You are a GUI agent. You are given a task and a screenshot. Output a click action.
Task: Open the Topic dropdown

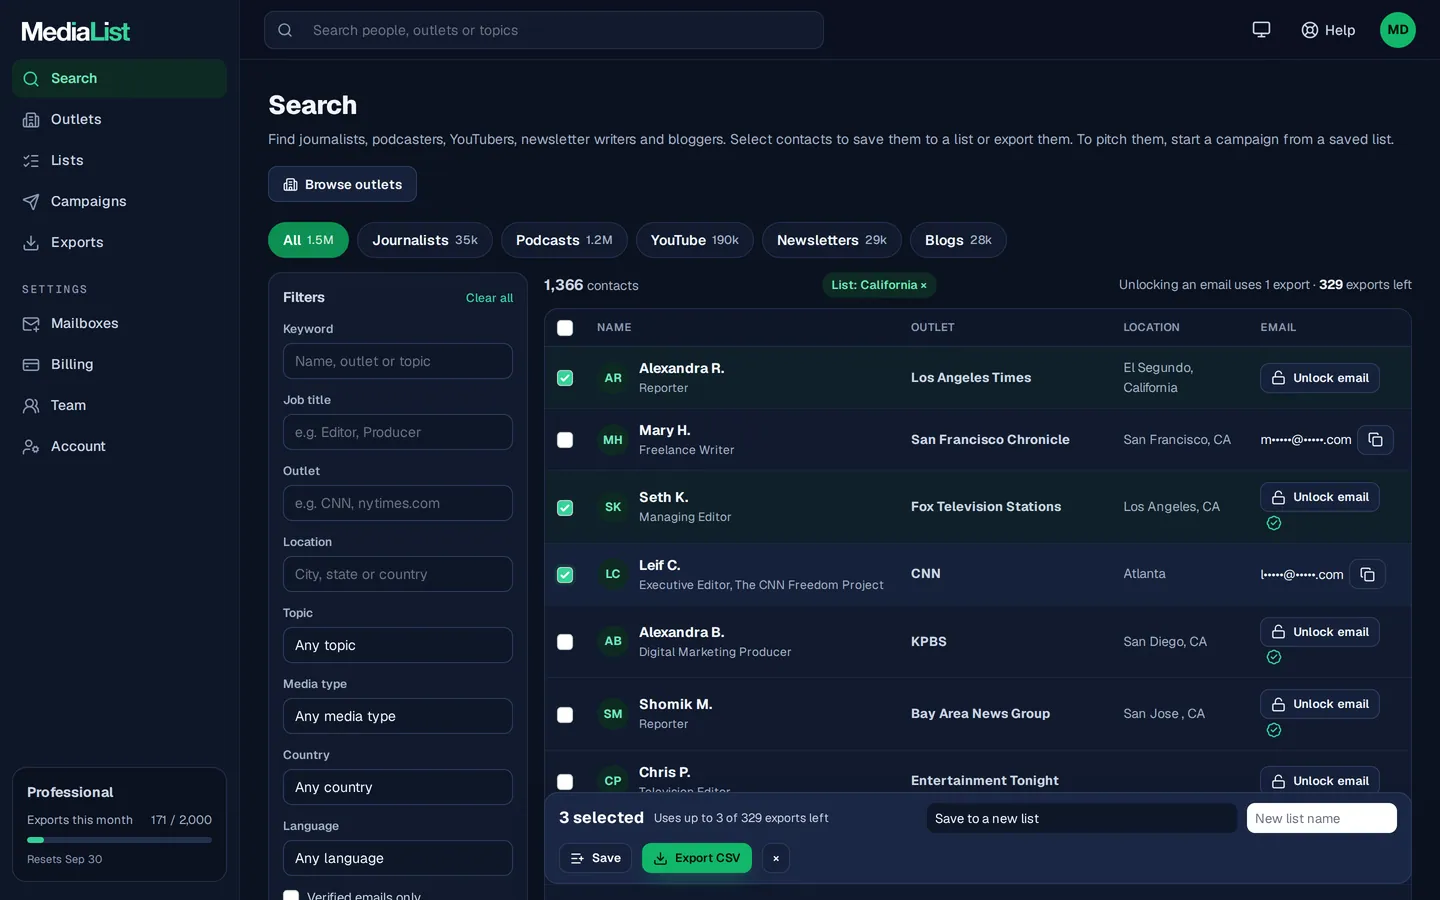pyautogui.click(x=398, y=645)
